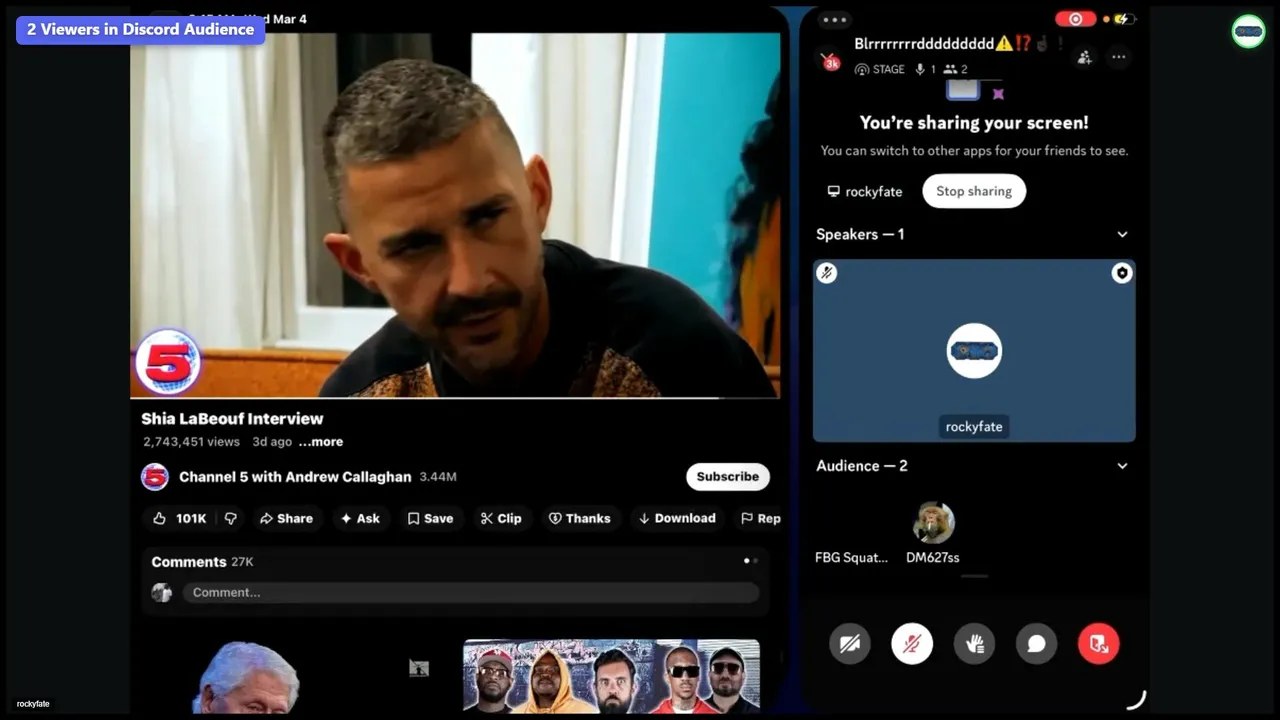Share the YouTube video
Screen dimensions: 1280x720
click(x=286, y=518)
